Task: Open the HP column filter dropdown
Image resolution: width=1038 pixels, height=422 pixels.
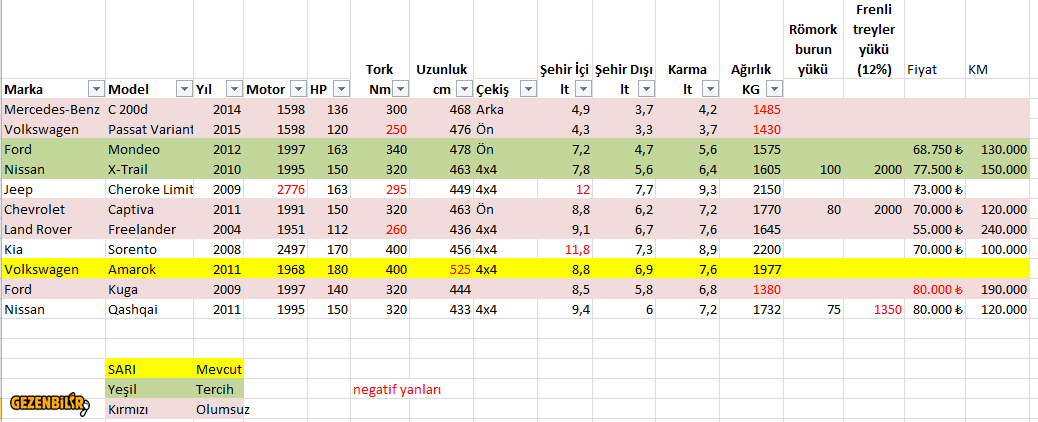Action: click(x=342, y=89)
